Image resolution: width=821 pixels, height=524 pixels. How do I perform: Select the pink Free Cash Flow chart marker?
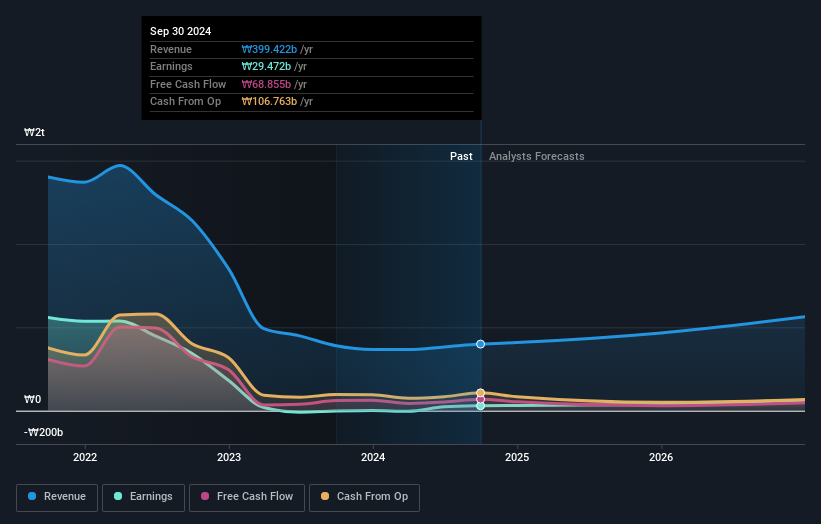click(481, 399)
